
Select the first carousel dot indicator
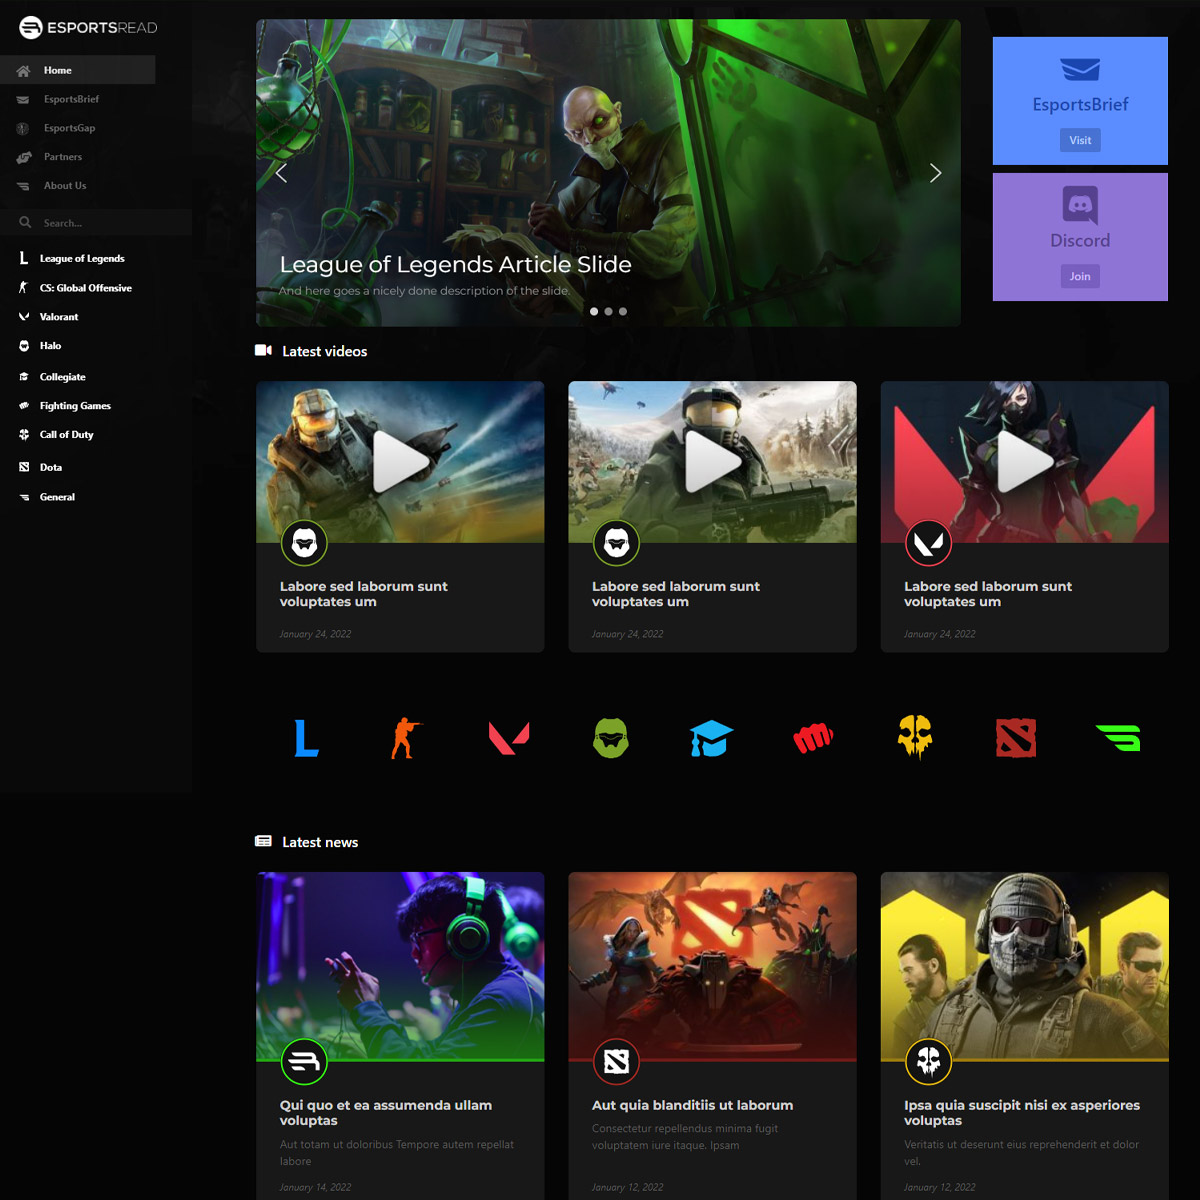pyautogui.click(x=594, y=312)
